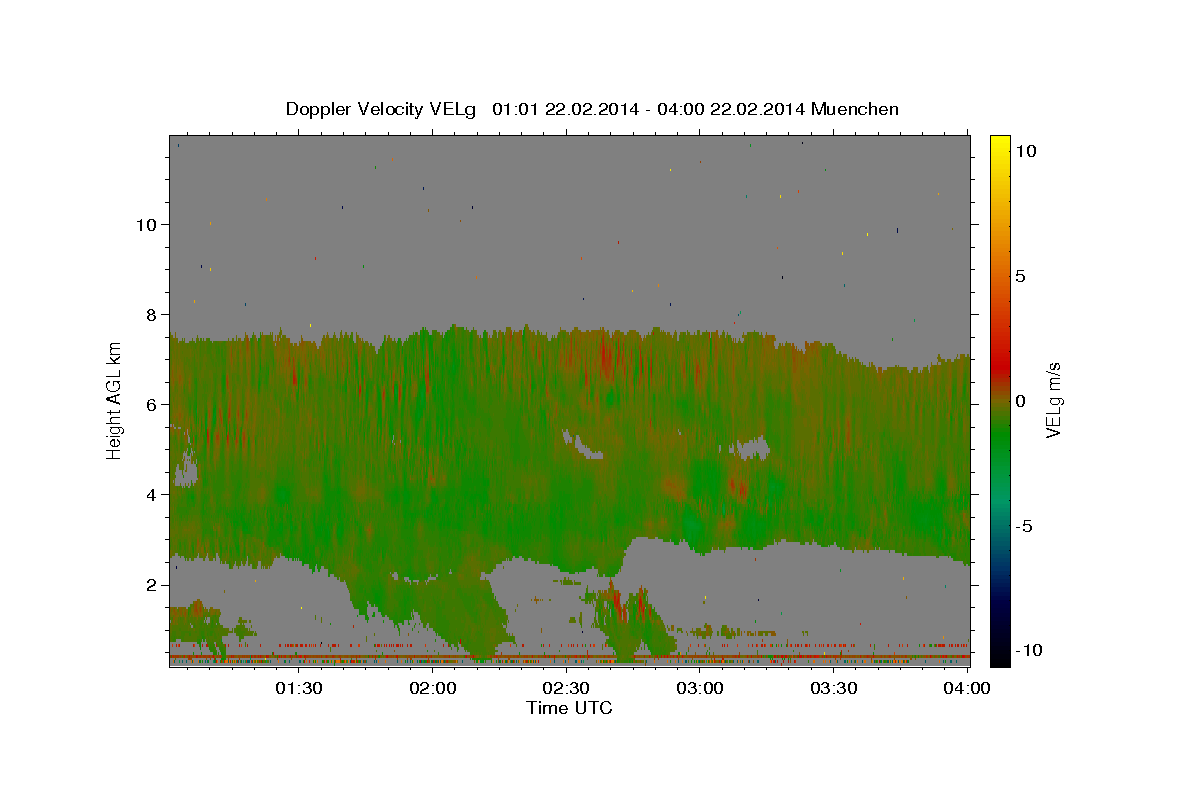1200x800 pixels.
Task: Click the yellow top of the colorbar
Action: (x=999, y=145)
